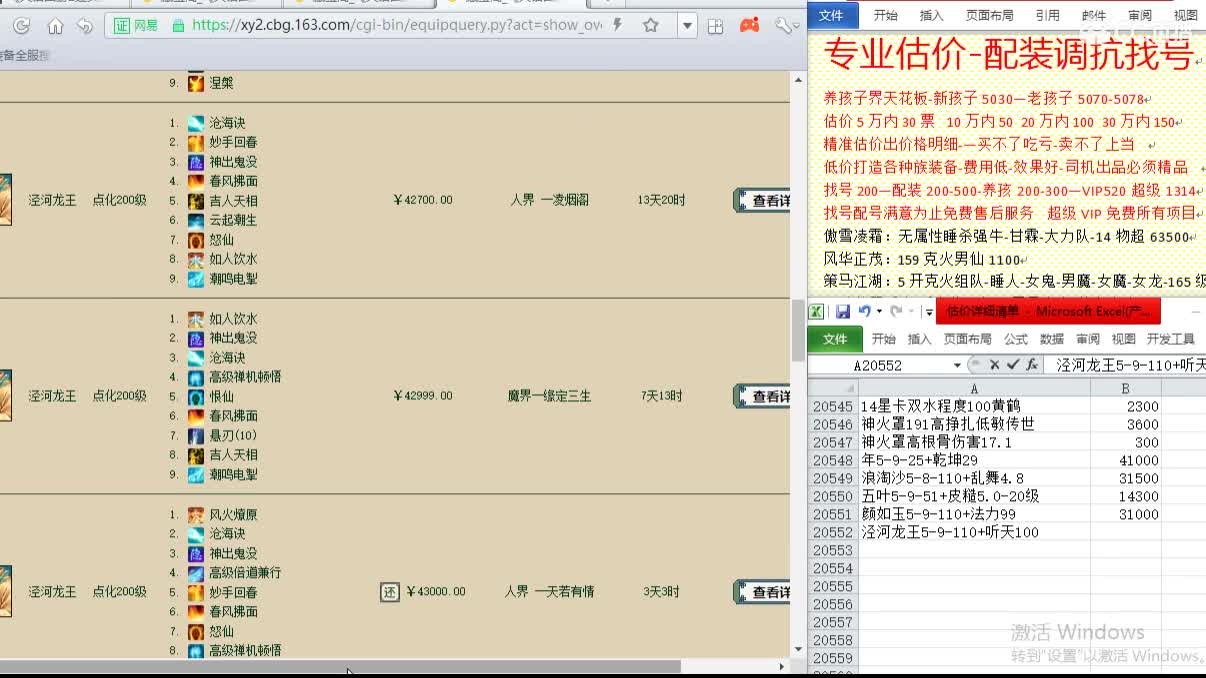Click the Excel application icon in title bar
The image size is (1206, 678).
817,311
